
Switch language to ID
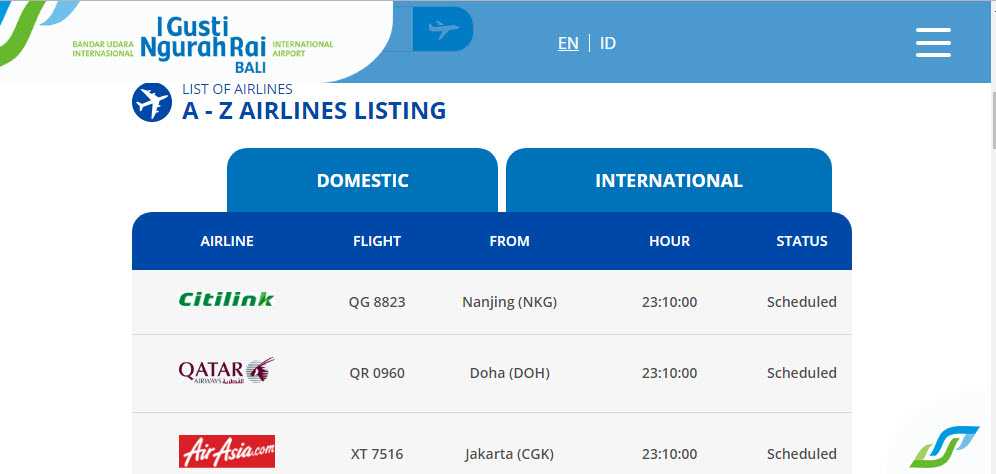pos(608,43)
